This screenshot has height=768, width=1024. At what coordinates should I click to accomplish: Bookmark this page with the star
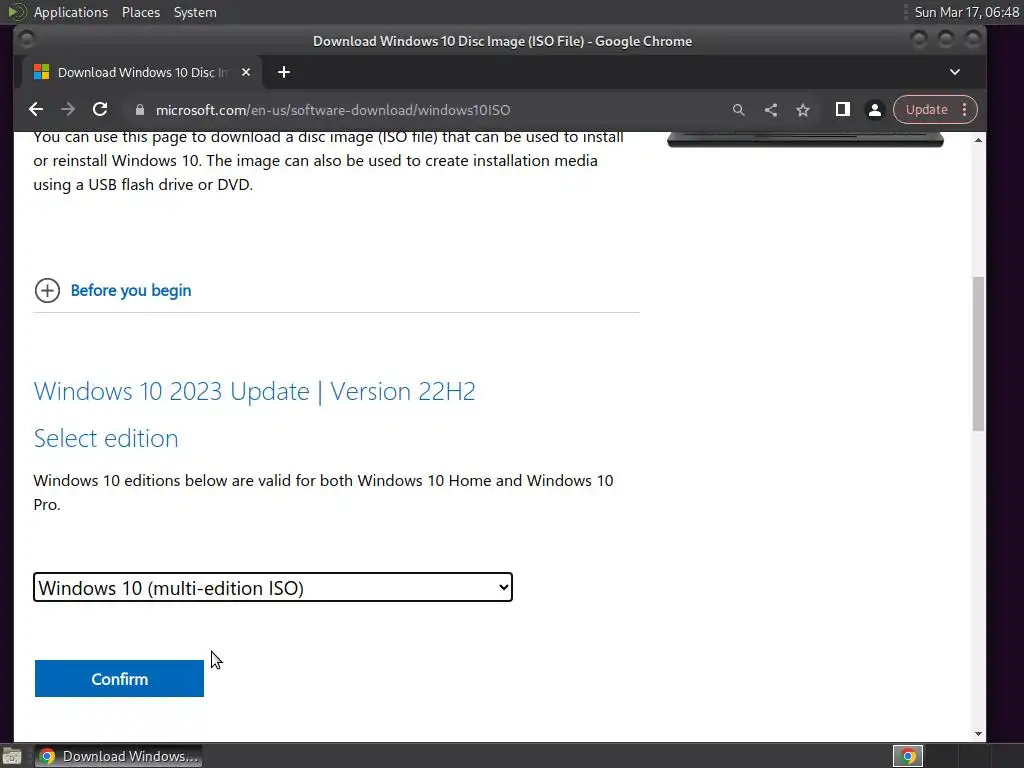803,110
